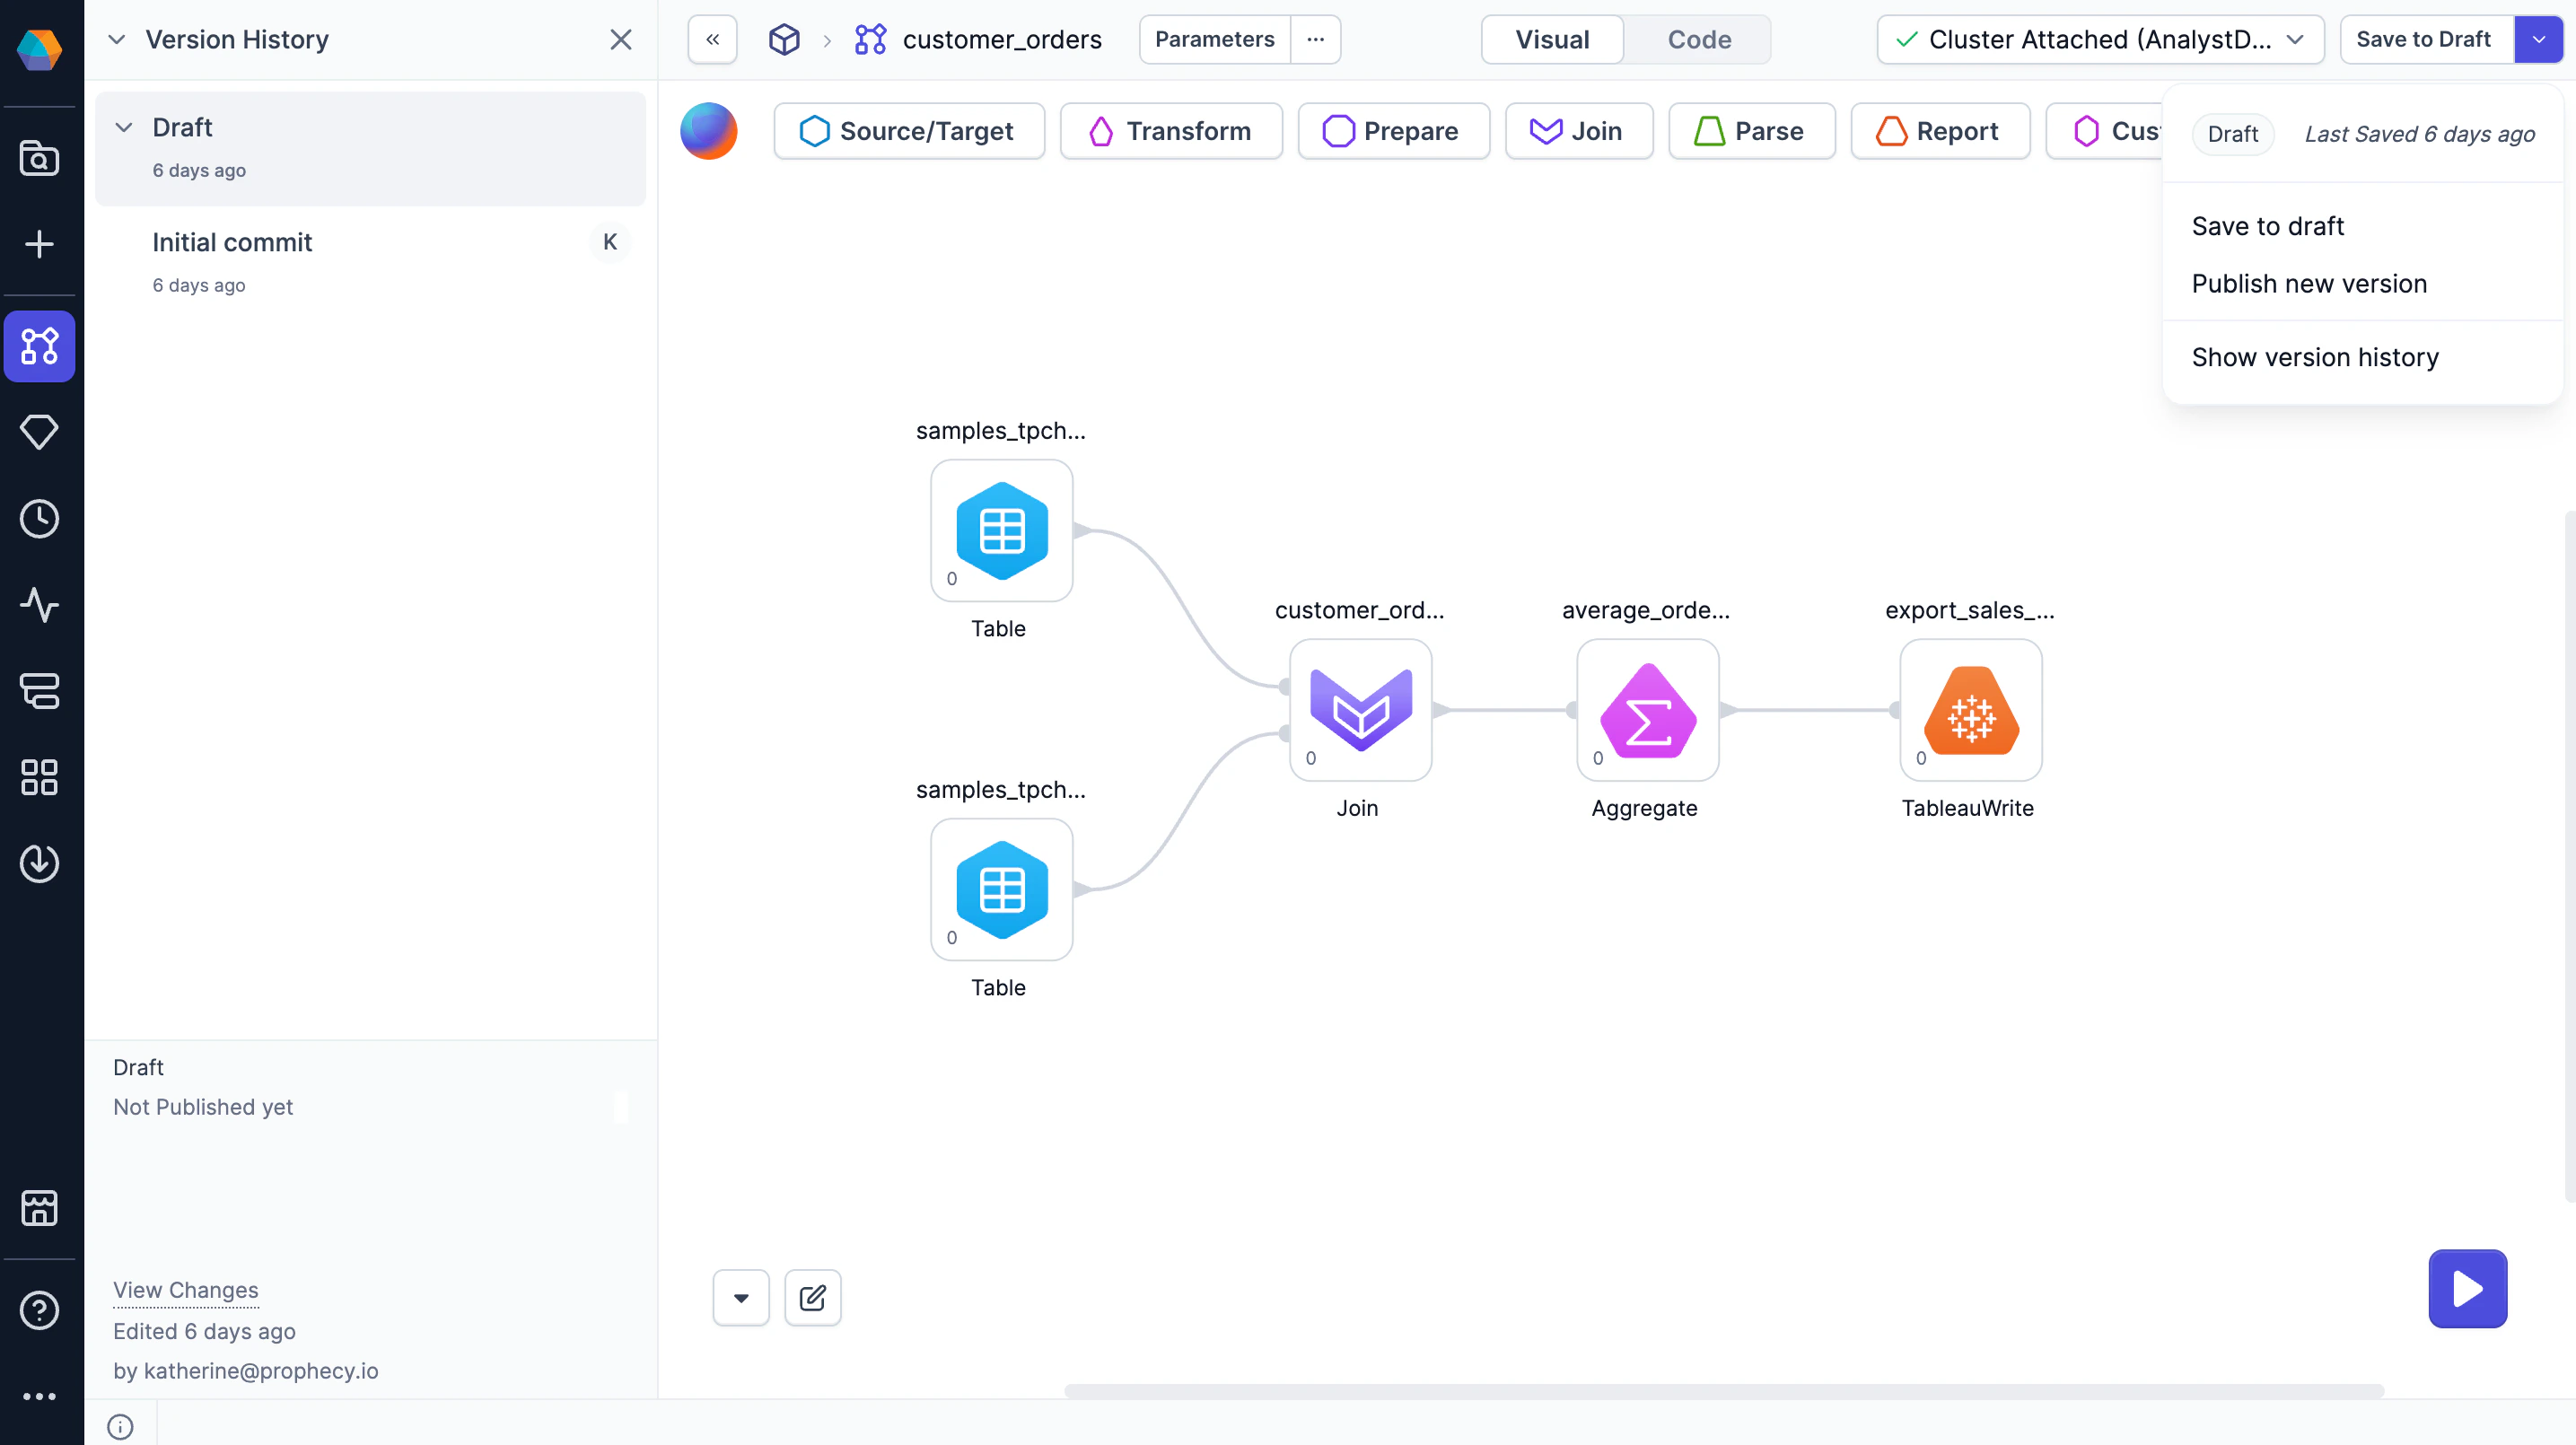Select the upper Table source gem
The height and width of the screenshot is (1445, 2576).
coord(1002,531)
